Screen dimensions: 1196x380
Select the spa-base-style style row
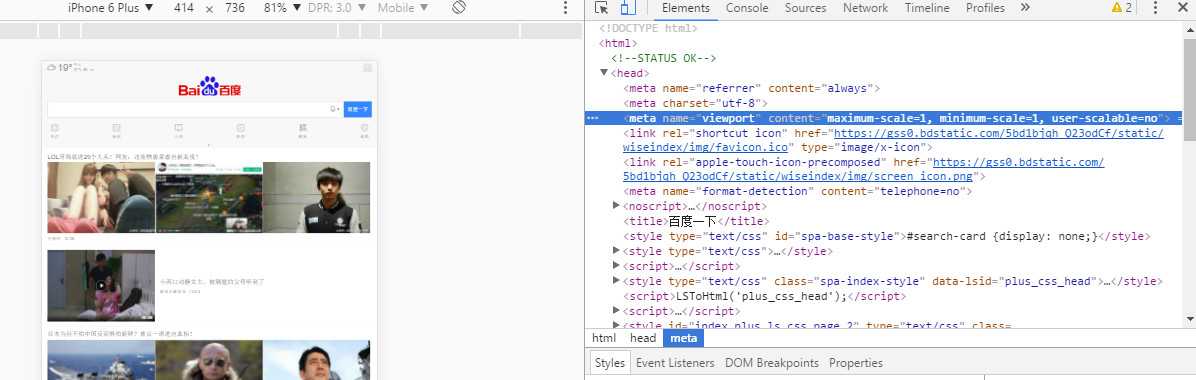tap(887, 237)
